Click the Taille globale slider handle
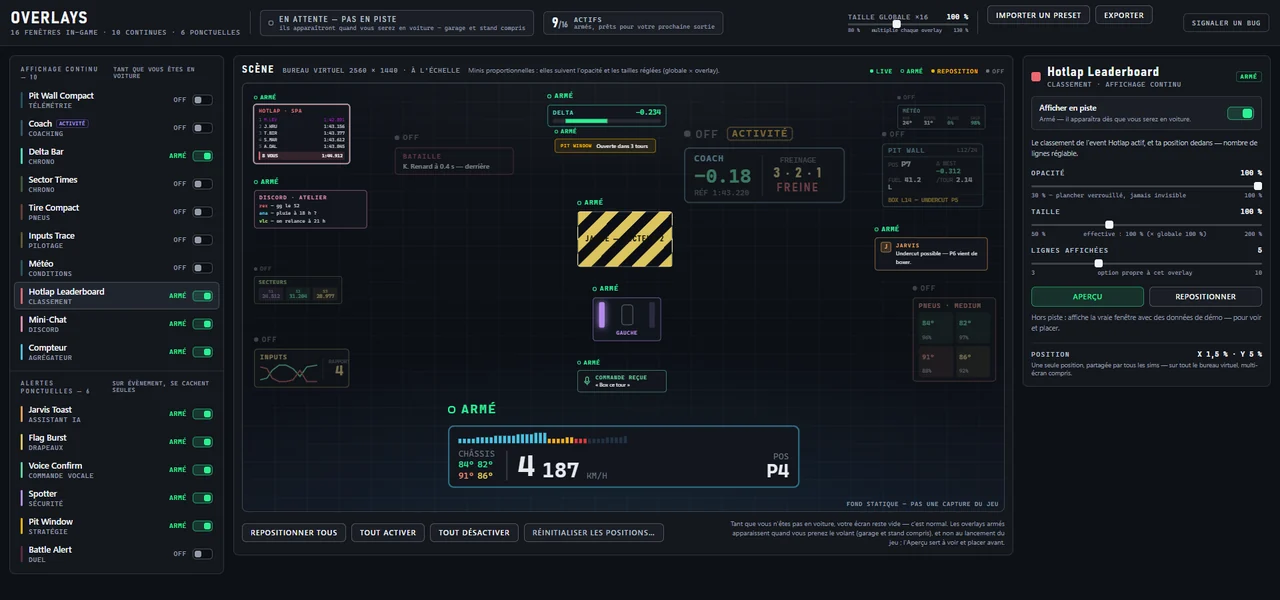This screenshot has width=1280, height=600. (896, 24)
